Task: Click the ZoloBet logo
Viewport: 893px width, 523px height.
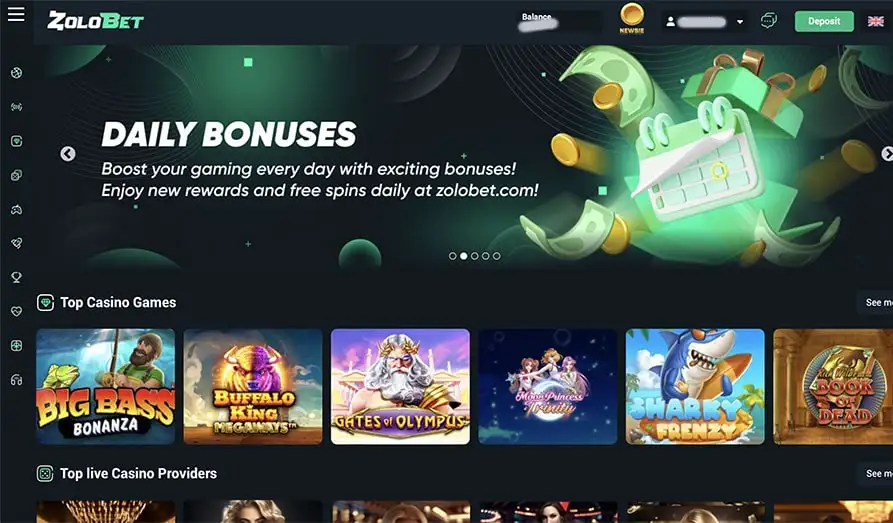Action: tap(96, 21)
